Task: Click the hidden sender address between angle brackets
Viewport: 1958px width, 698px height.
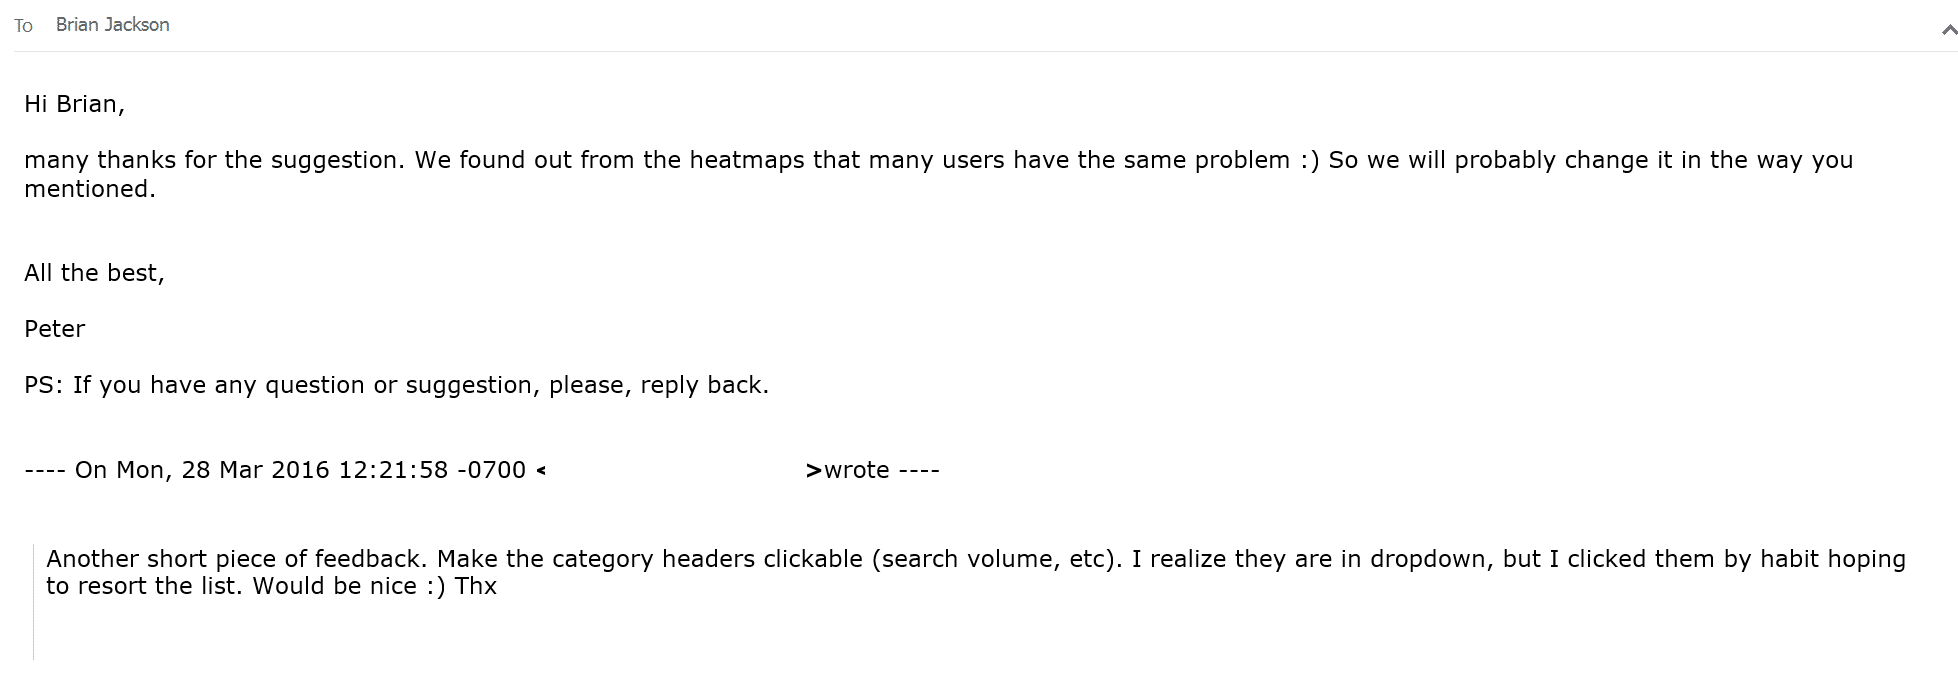Action: pos(675,470)
